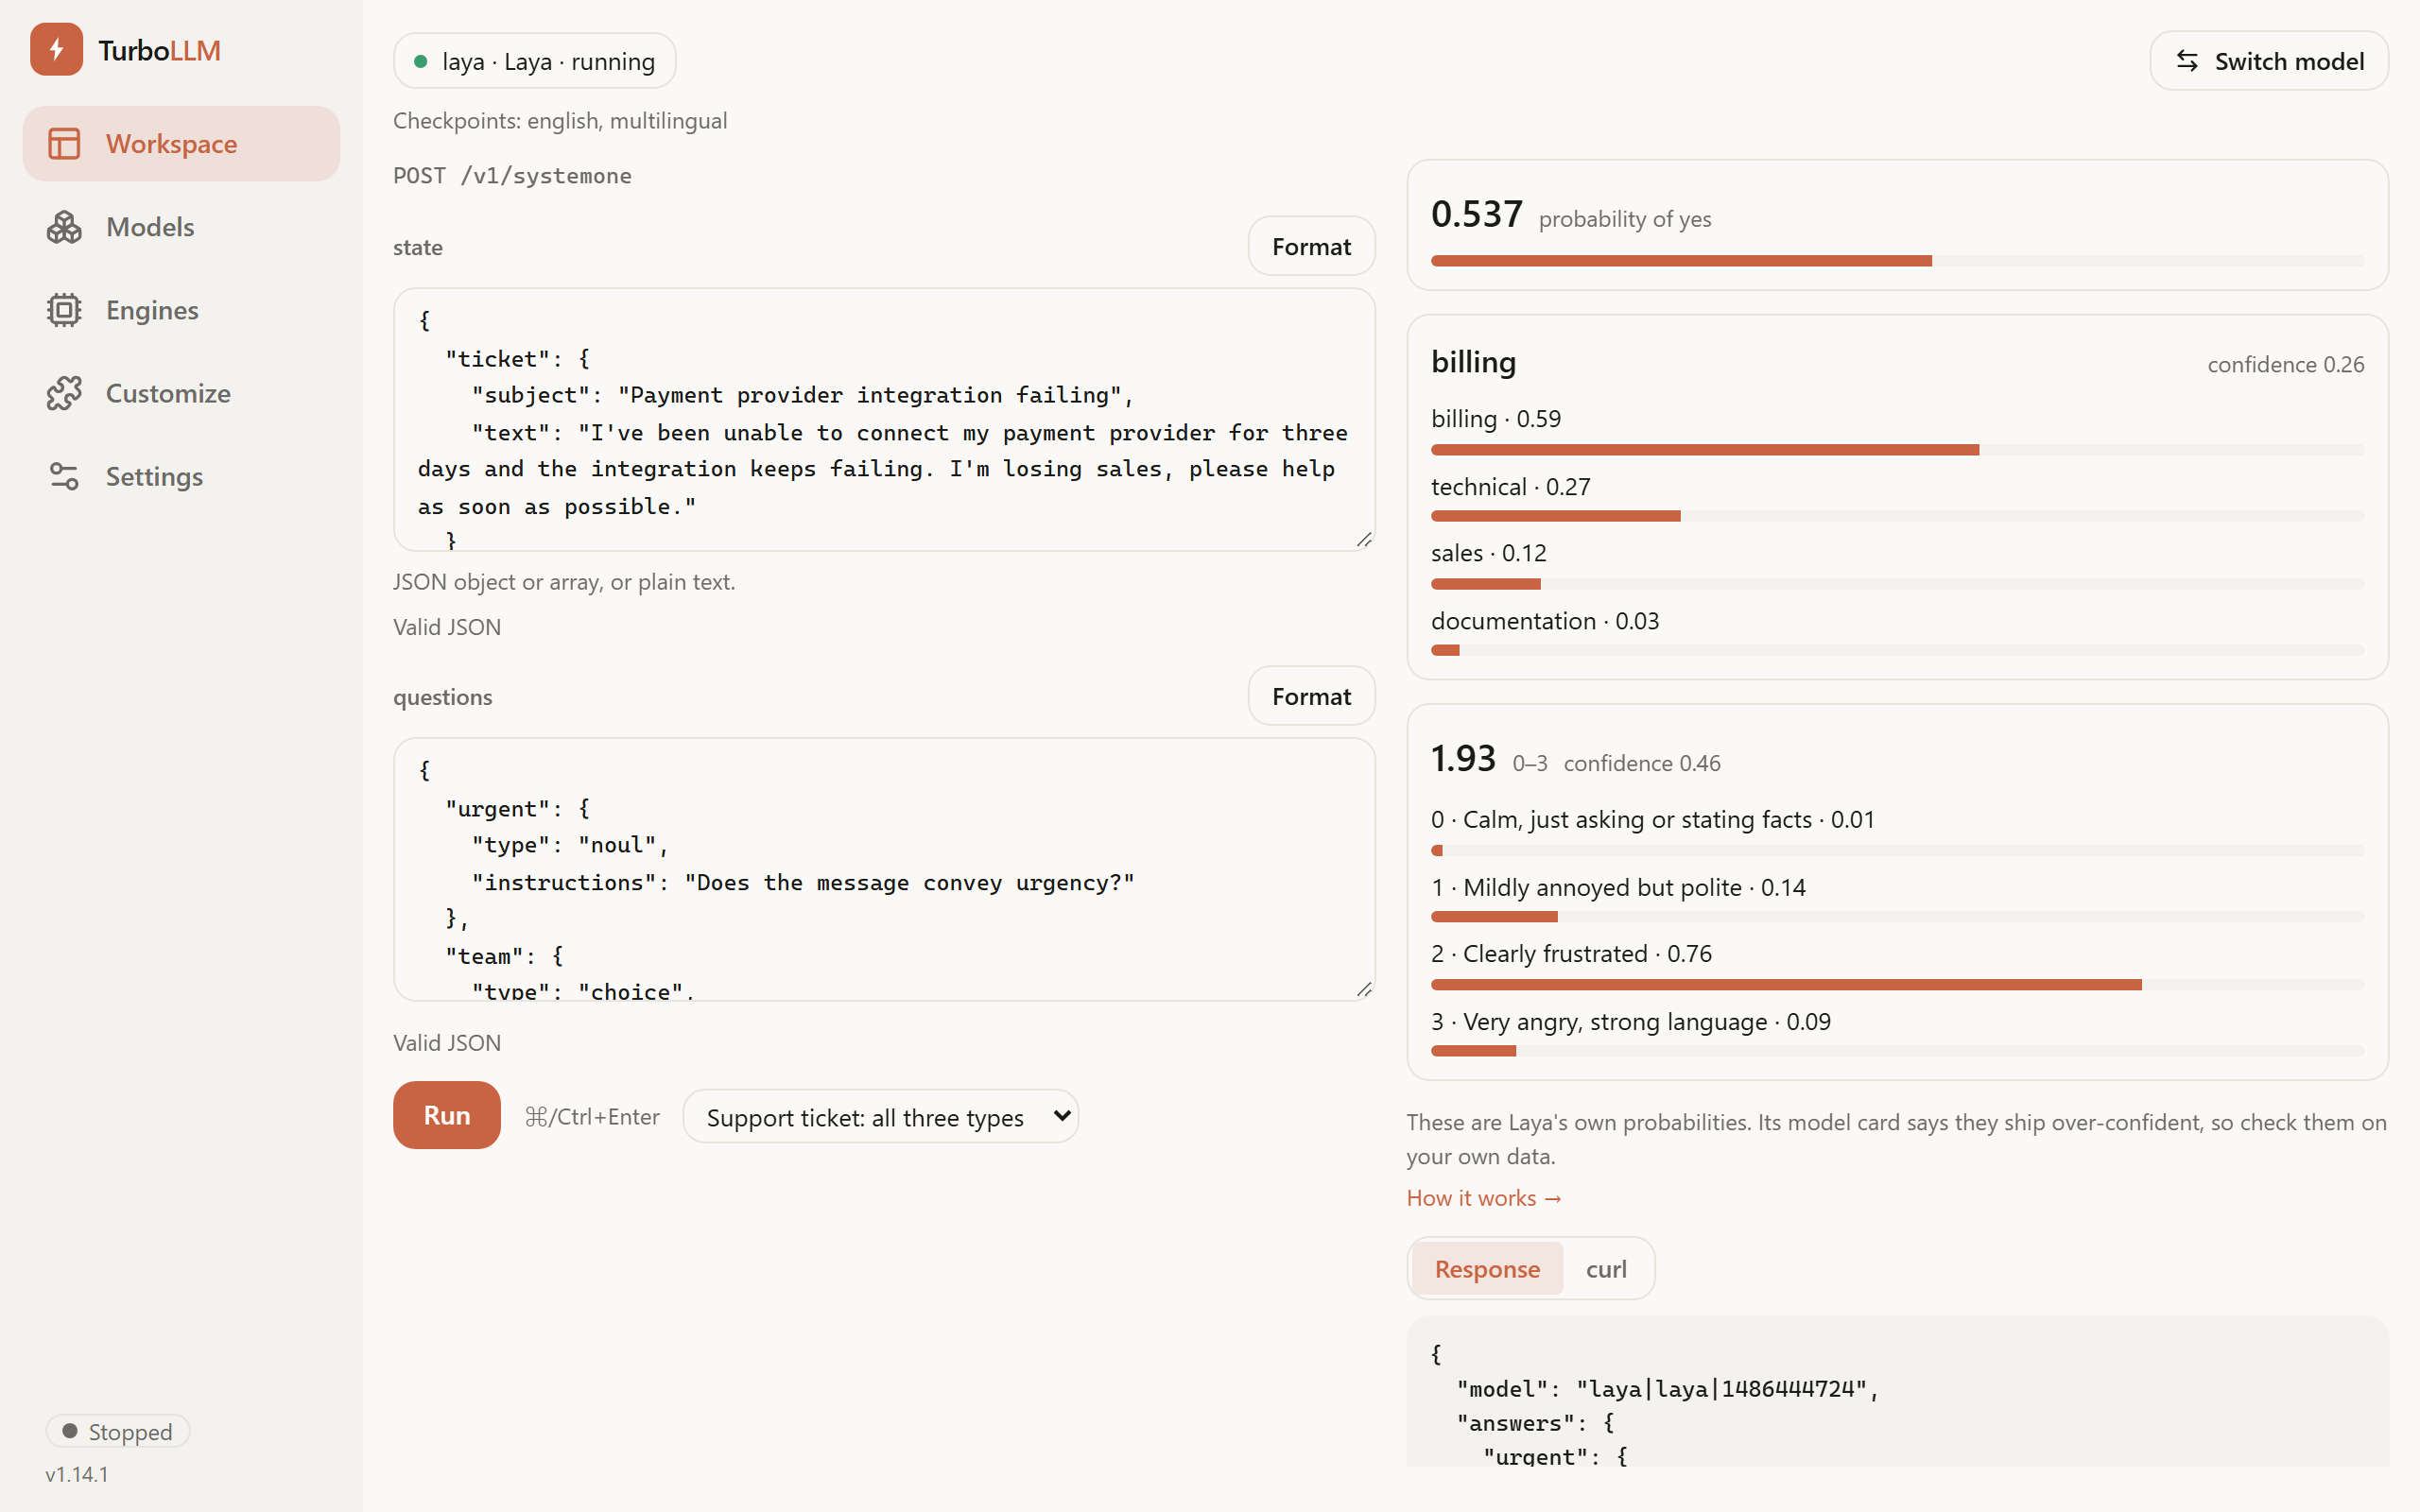Click inside the questions JSON text area
Viewport: 2420px width, 1512px height.
click(x=884, y=870)
